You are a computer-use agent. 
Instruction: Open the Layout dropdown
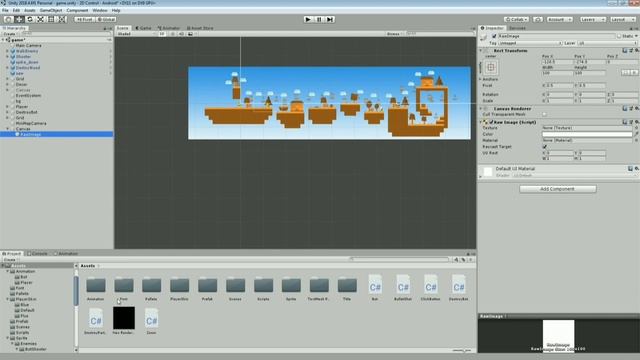click(622, 19)
